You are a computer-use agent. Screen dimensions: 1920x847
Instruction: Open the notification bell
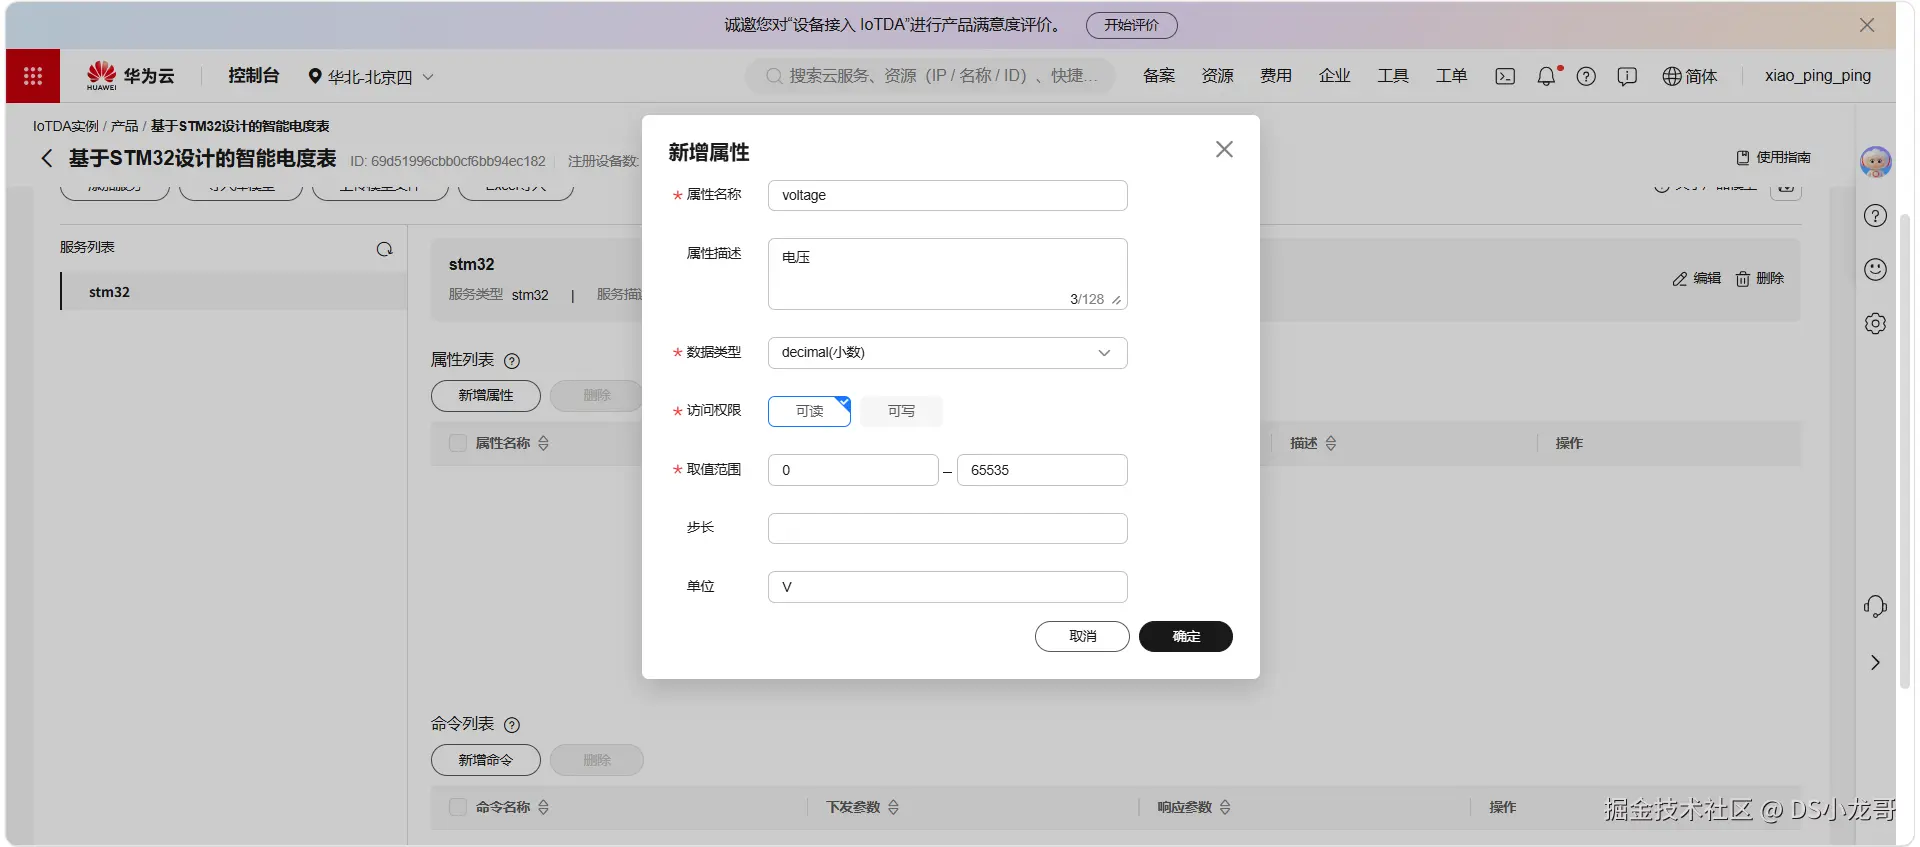click(x=1546, y=76)
